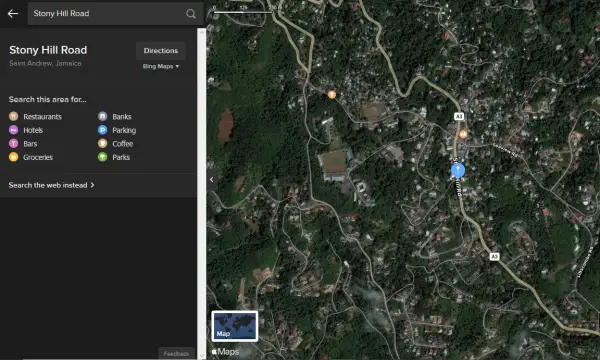Image resolution: width=600 pixels, height=360 pixels.
Task: Click the Maps logo at the map's bottom
Action: pyautogui.click(x=225, y=352)
